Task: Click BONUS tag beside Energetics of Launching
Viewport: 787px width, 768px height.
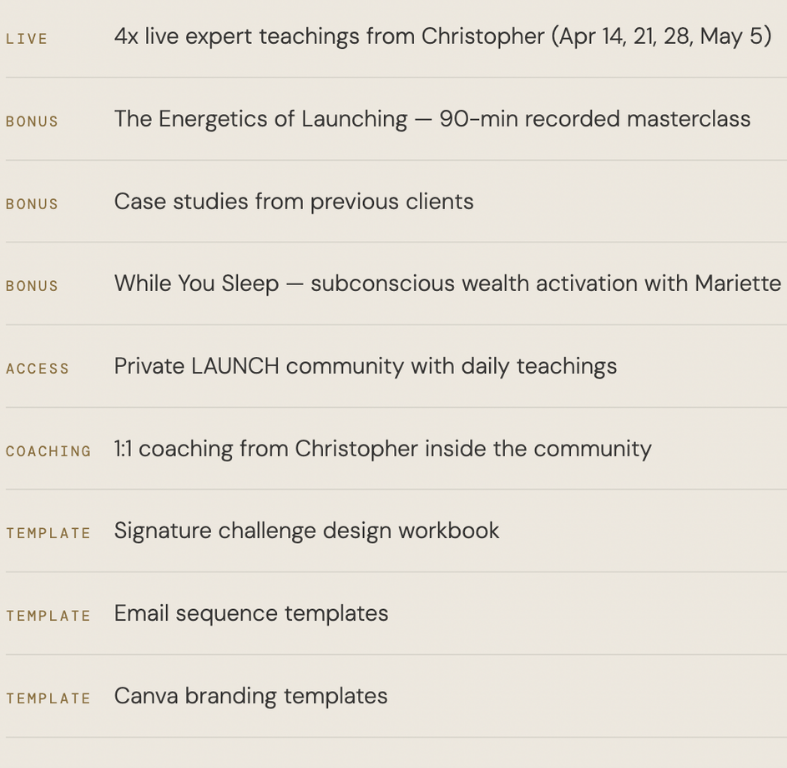Action: click(x=32, y=122)
